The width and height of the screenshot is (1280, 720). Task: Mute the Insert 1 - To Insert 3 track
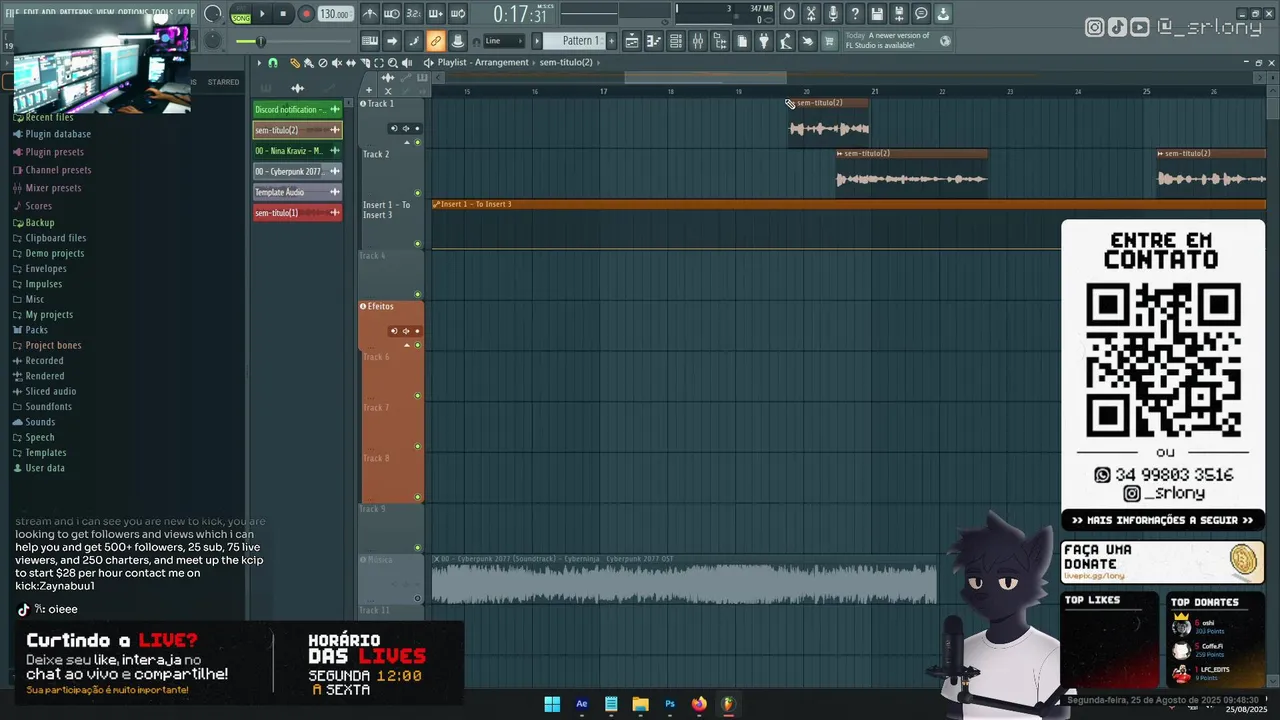[x=418, y=244]
